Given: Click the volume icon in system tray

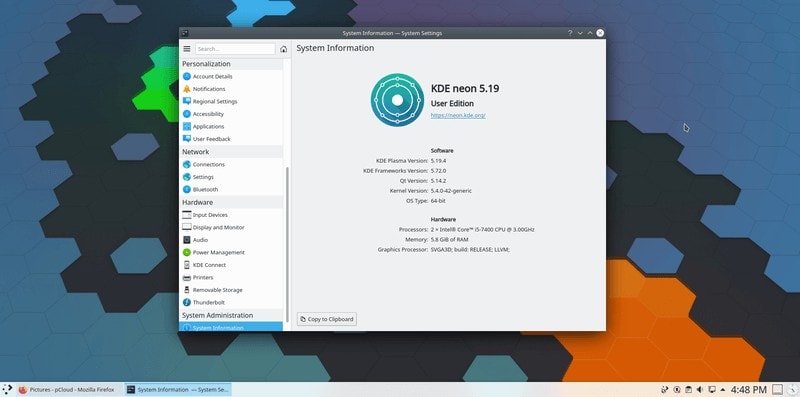Looking at the screenshot, I should coord(700,389).
